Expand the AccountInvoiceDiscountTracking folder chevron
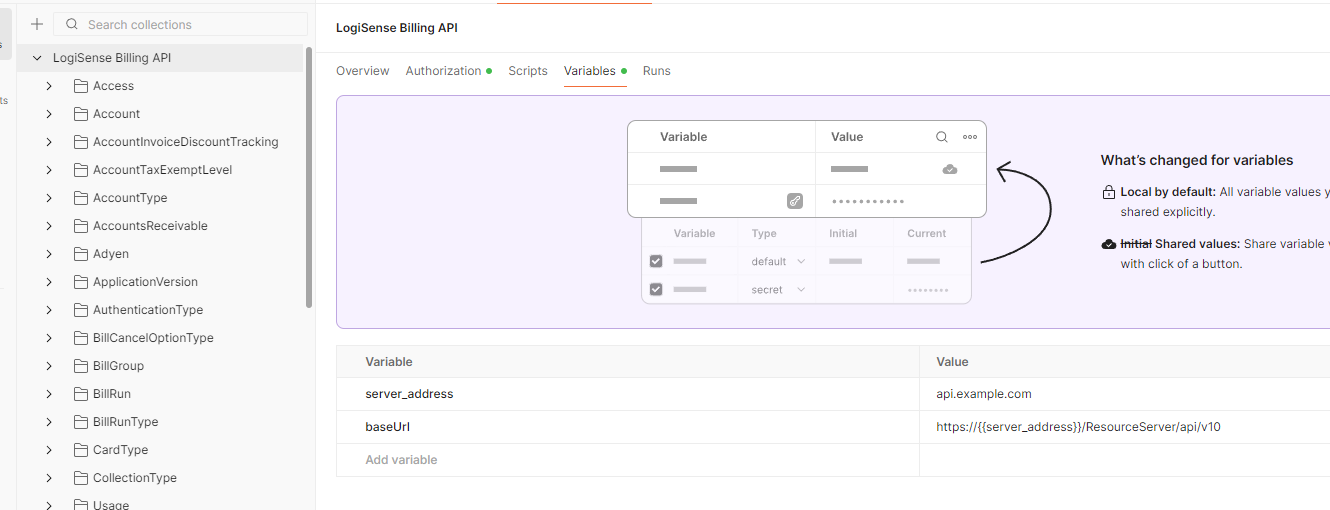 [x=49, y=142]
